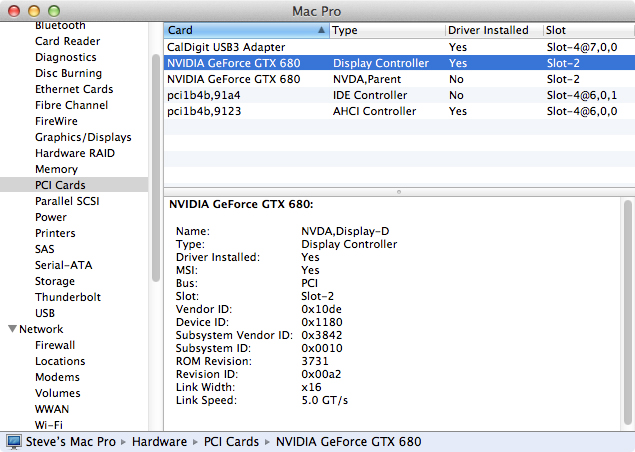This screenshot has width=635, height=452.
Task: Select Bluetooth in the sidebar
Action: coord(60,25)
